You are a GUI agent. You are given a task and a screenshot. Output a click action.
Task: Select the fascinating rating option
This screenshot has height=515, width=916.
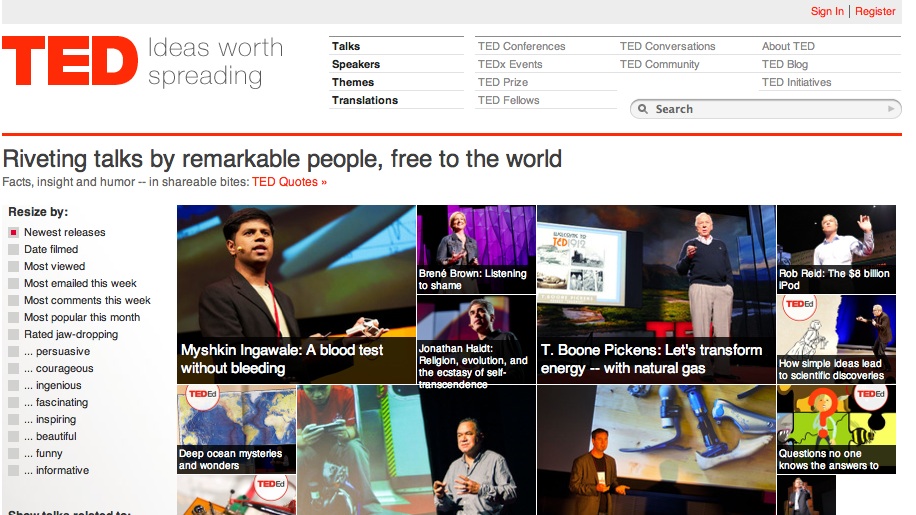click(13, 402)
